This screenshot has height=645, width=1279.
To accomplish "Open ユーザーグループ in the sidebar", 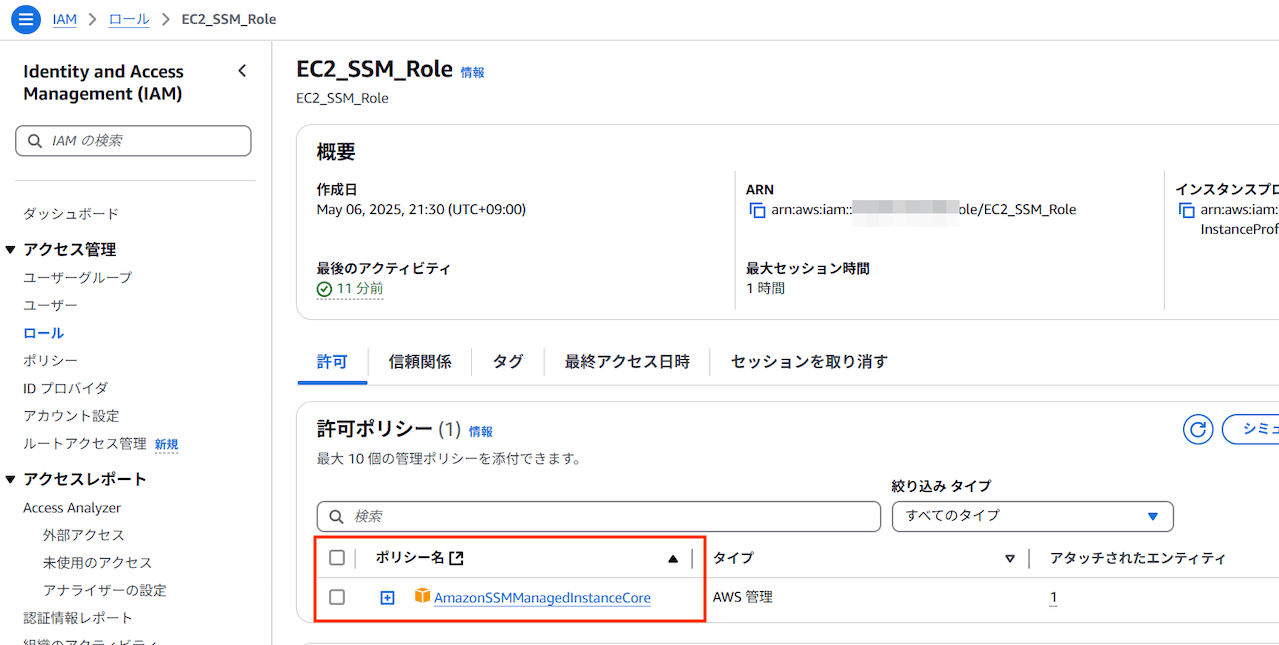I will [78, 277].
